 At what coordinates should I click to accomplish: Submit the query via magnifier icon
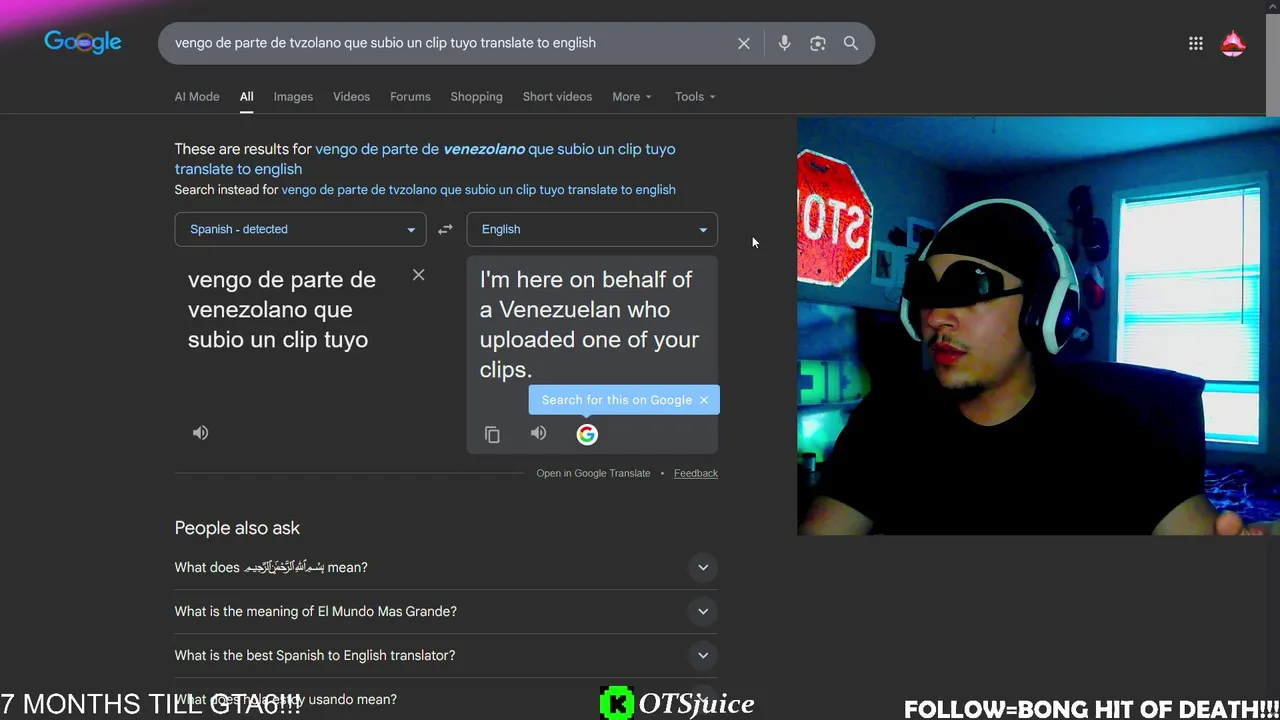[851, 43]
